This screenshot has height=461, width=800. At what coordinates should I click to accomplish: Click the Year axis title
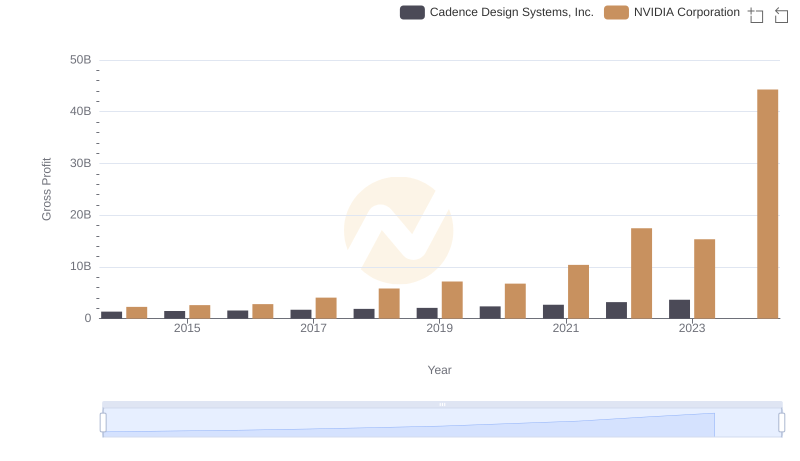(x=439, y=370)
